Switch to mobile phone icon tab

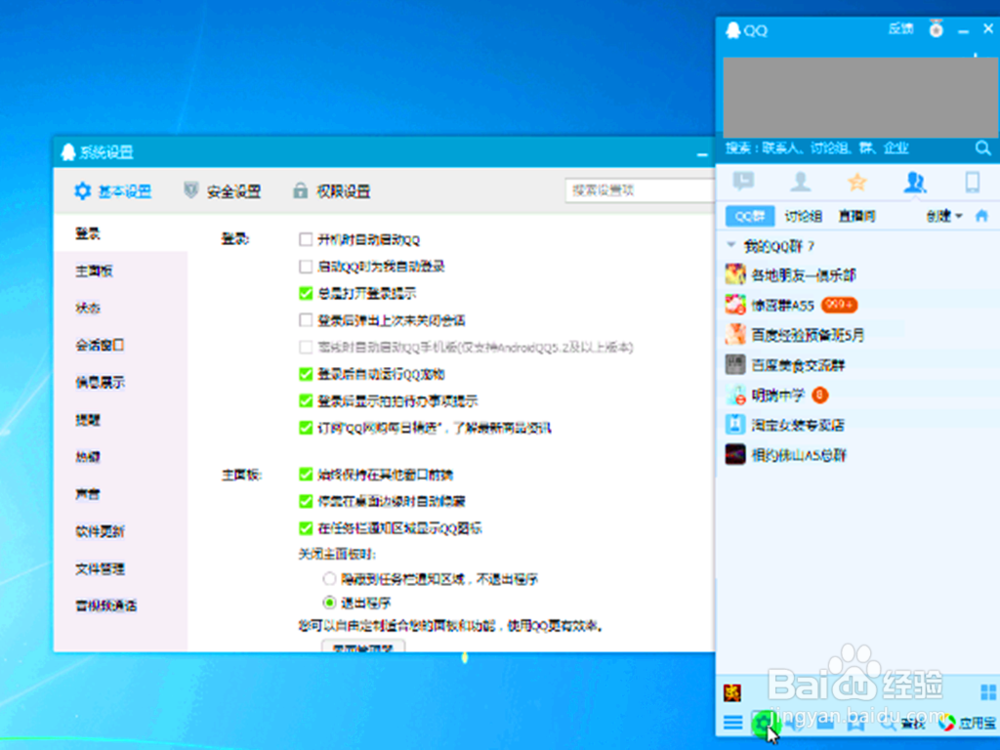(x=972, y=182)
